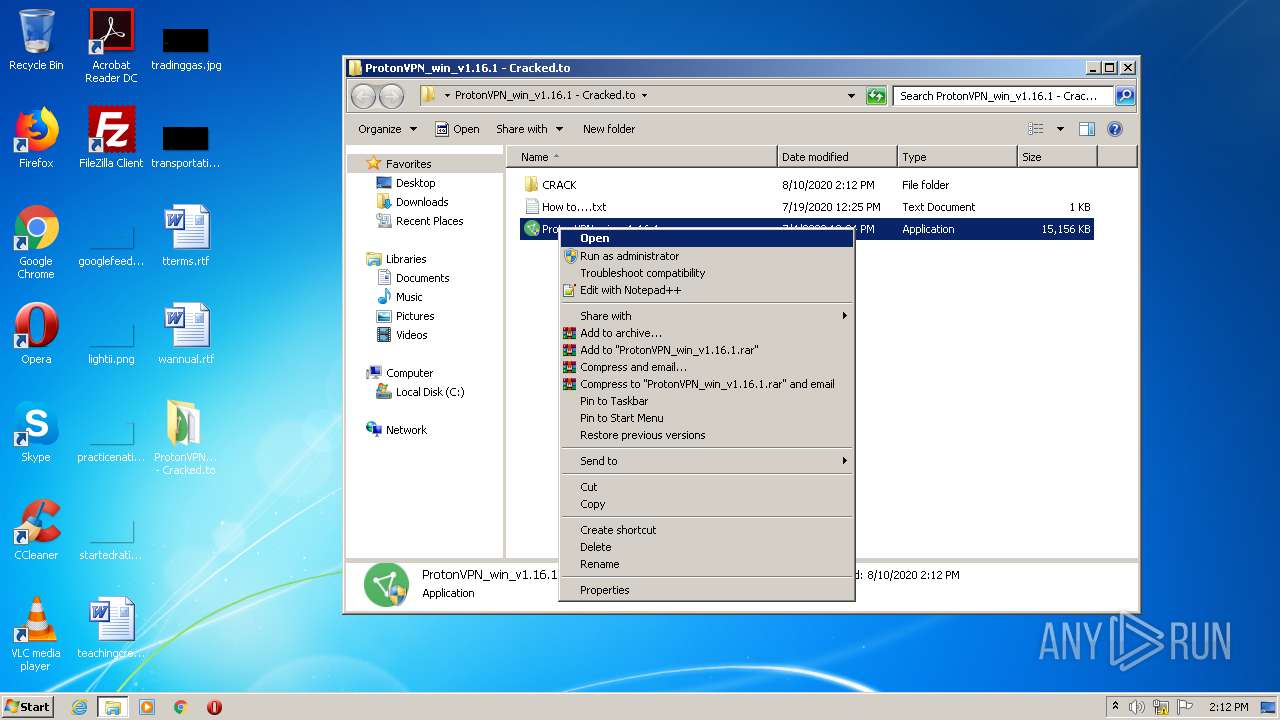Choose Edit with Notepad++
Image resolution: width=1280 pixels, height=720 pixels.
(x=706, y=290)
